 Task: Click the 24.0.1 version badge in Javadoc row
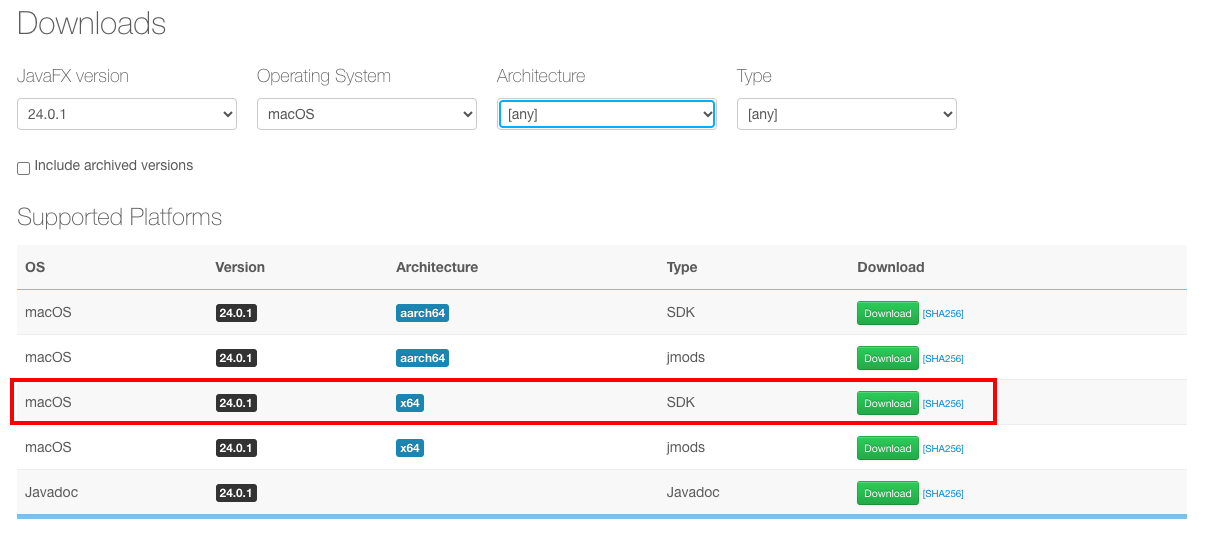[x=236, y=493]
